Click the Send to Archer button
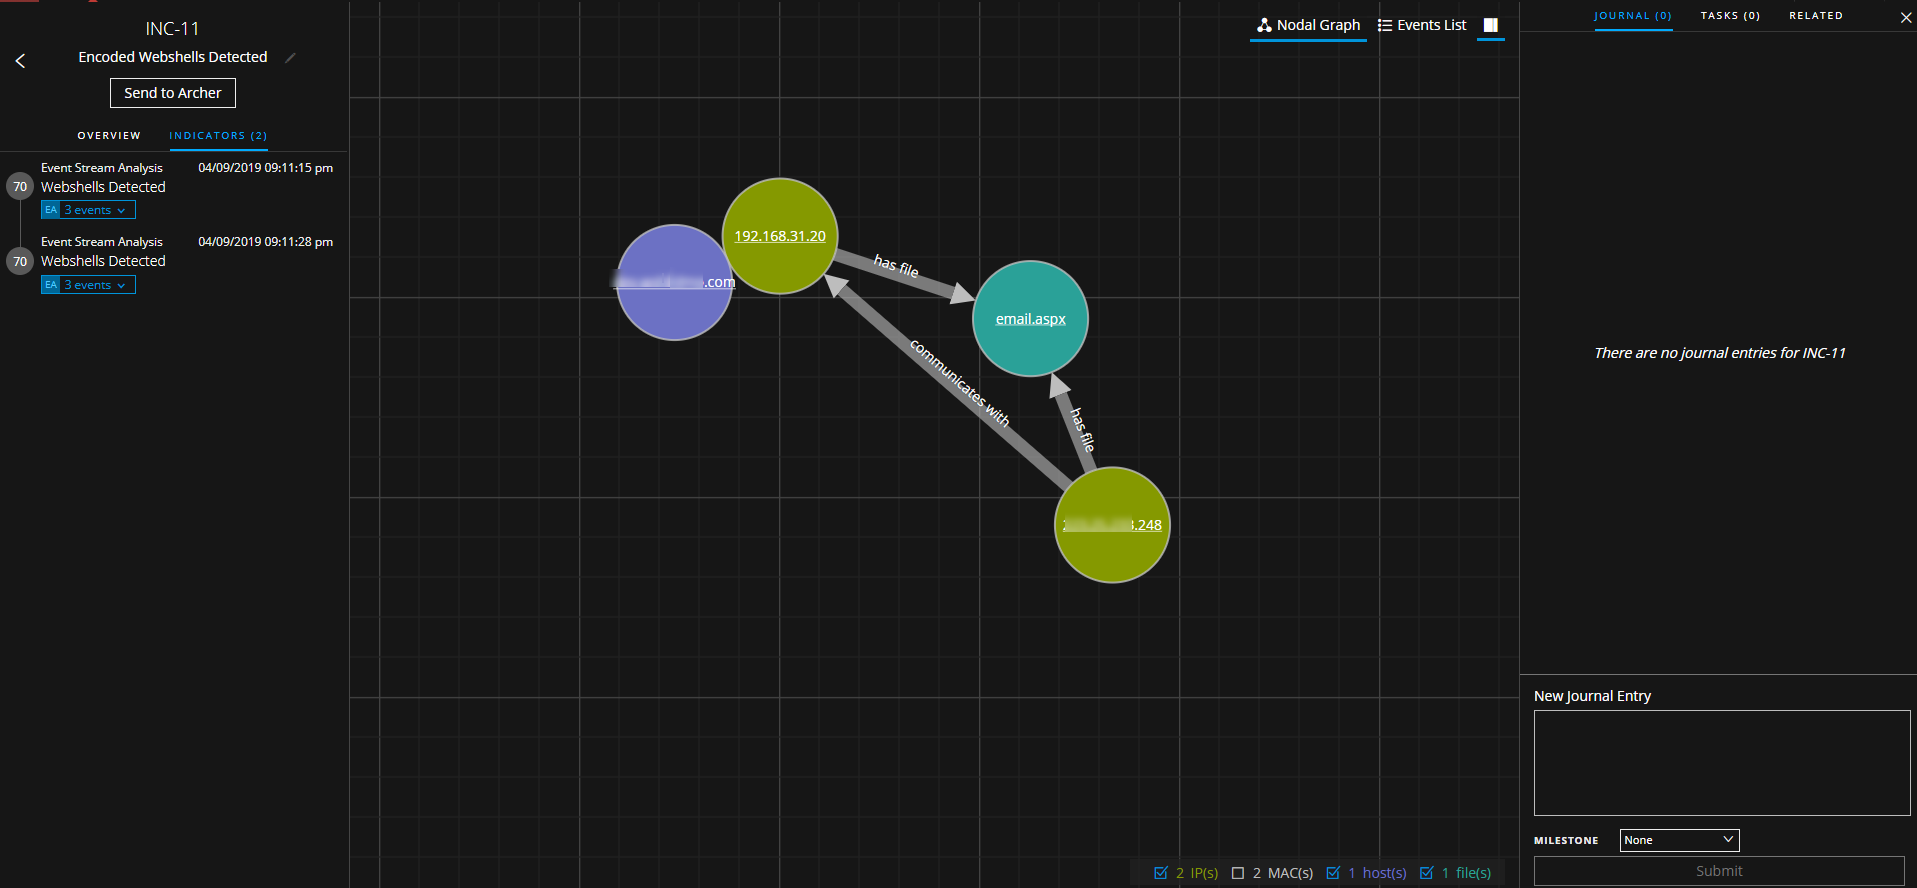 click(x=173, y=93)
